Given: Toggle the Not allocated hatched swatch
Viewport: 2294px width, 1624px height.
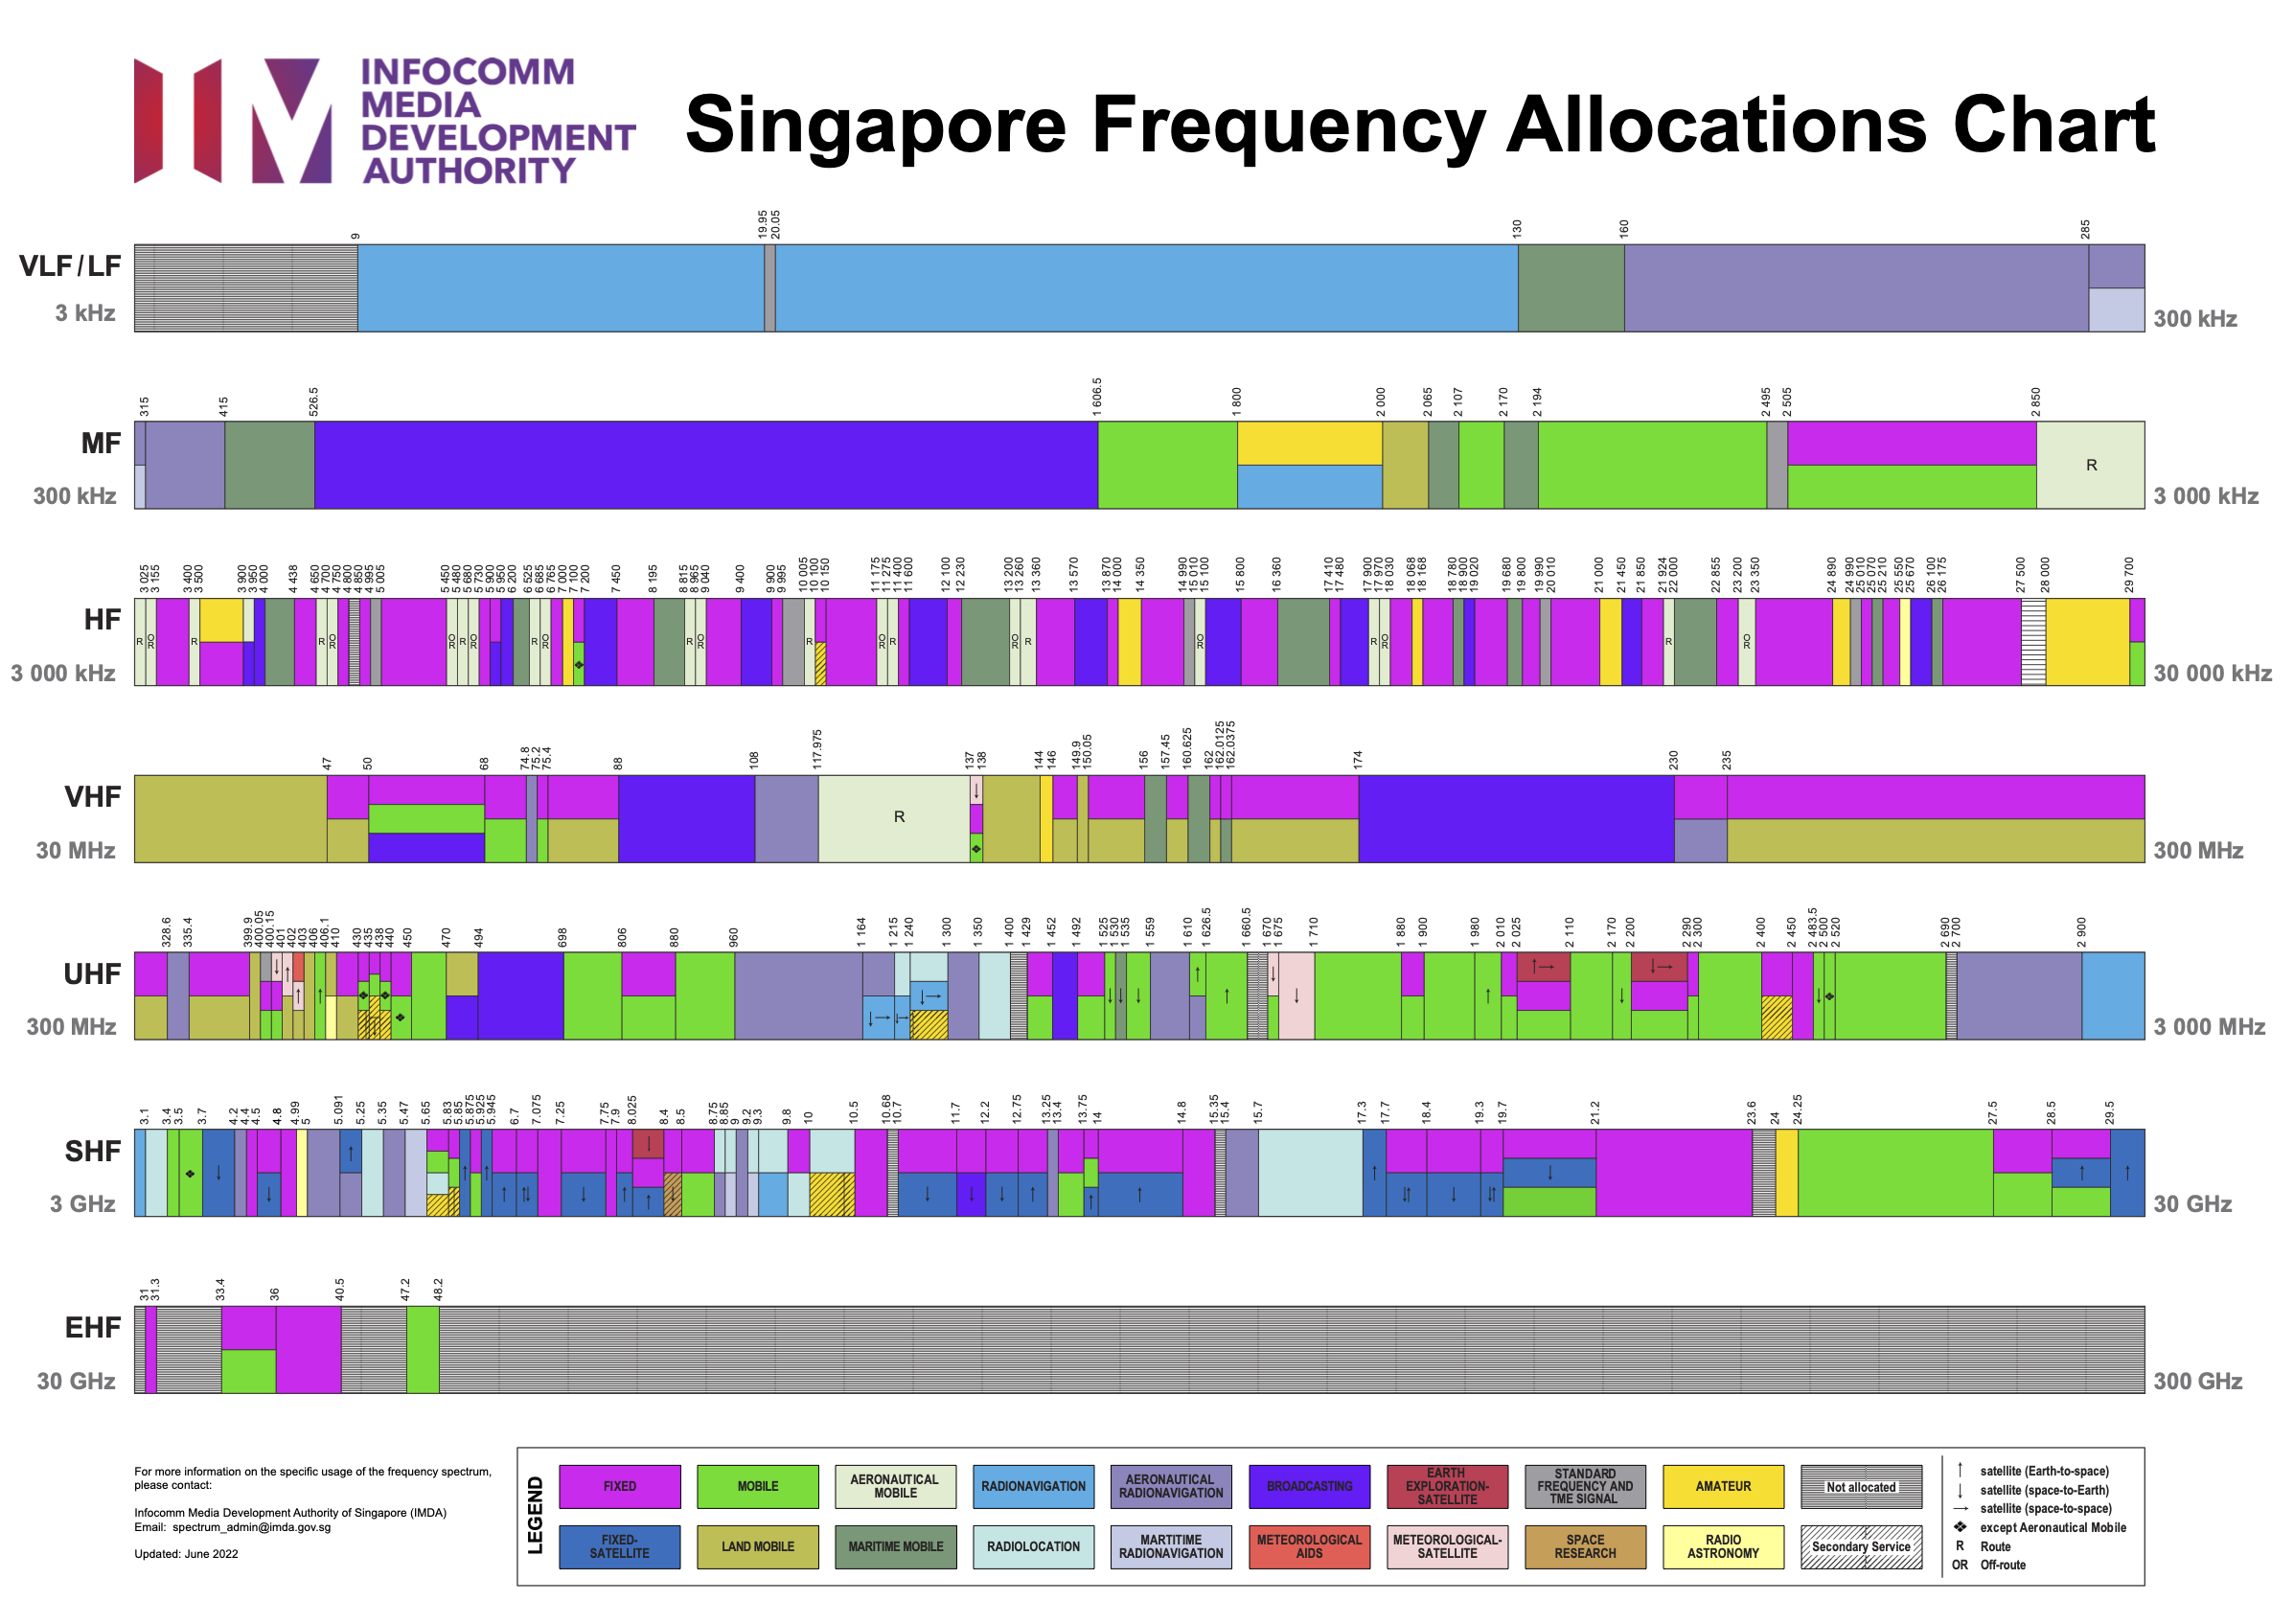Looking at the screenshot, I should [x=1860, y=1486].
